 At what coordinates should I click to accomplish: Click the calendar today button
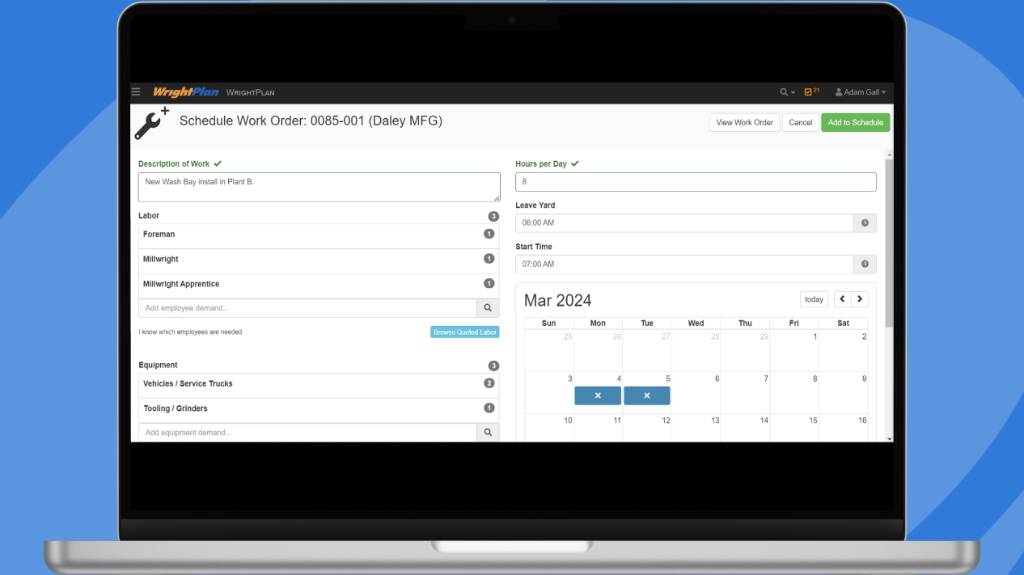tap(814, 299)
